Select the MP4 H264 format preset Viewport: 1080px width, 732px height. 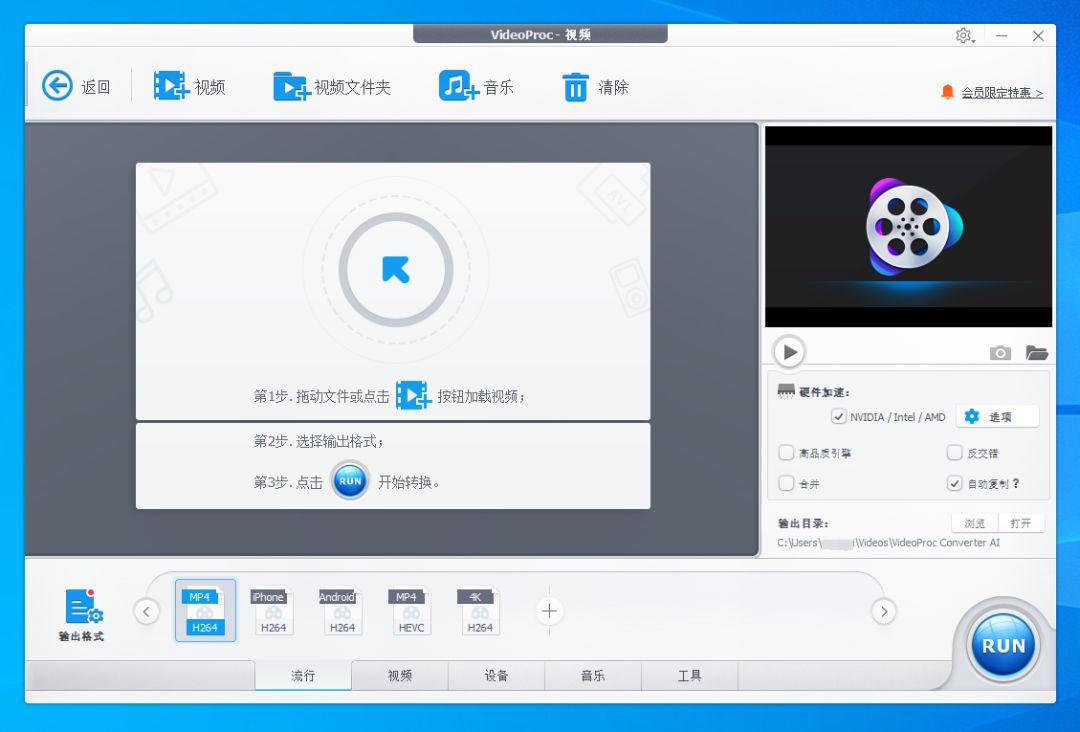[x=205, y=610]
